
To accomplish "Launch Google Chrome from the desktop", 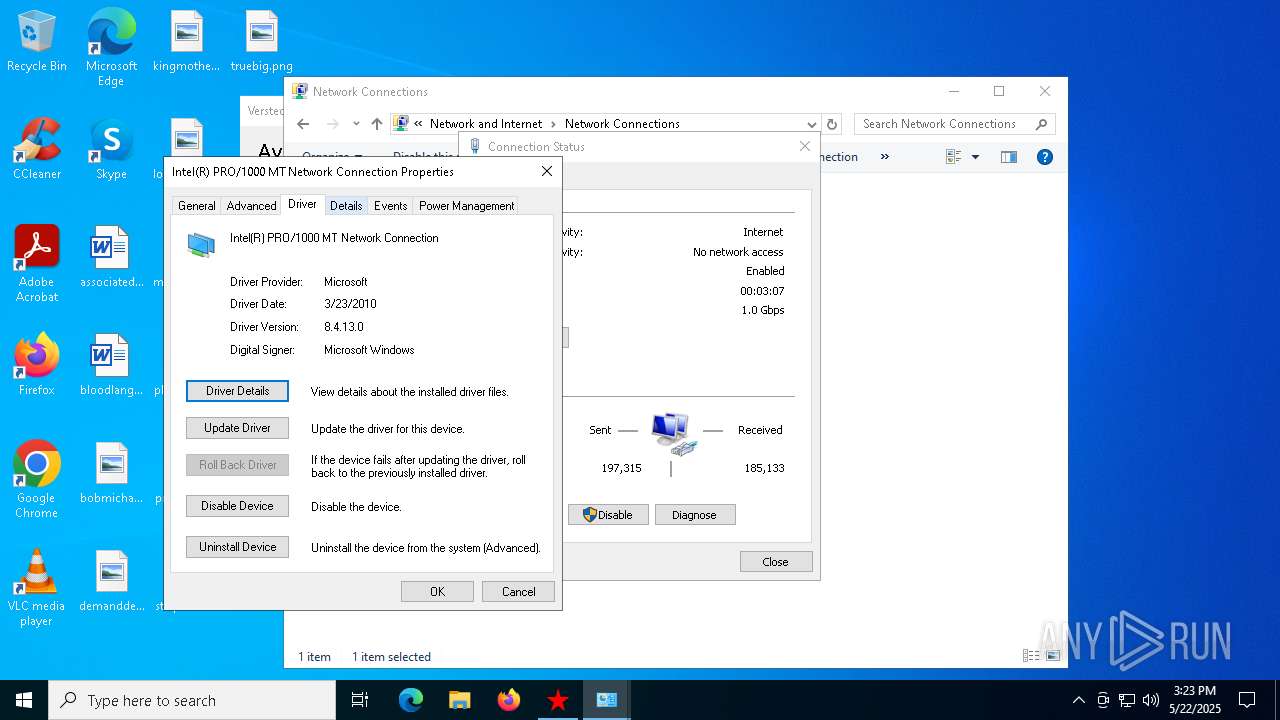I will (x=37, y=479).
